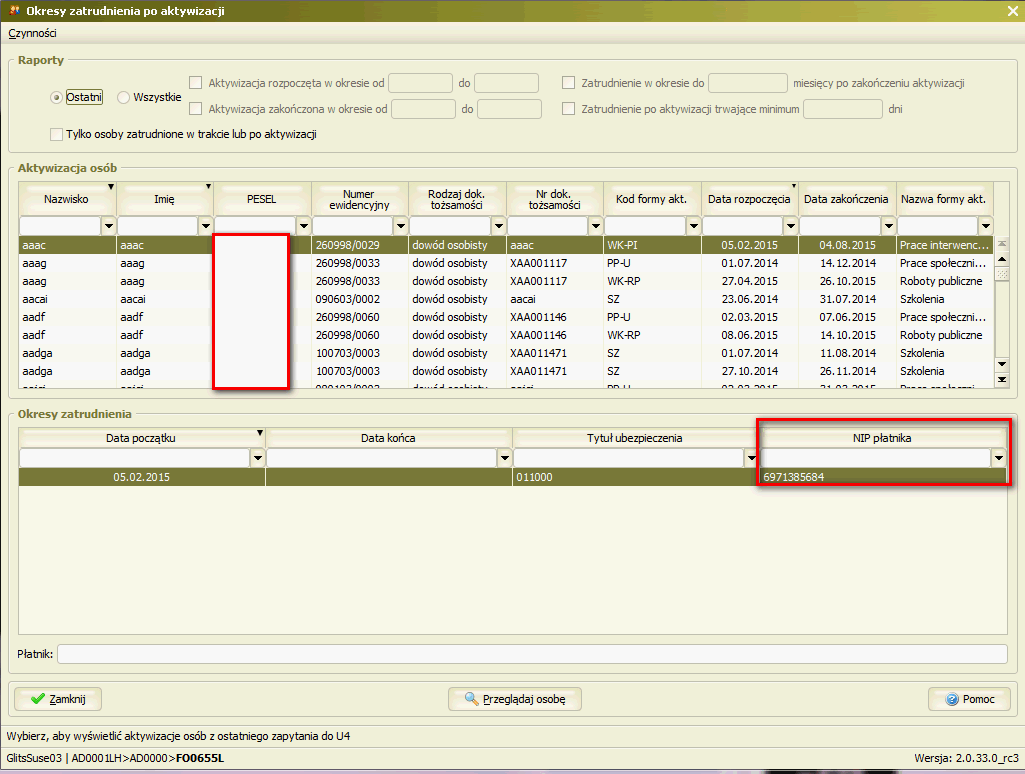Open the Nazwisko column filter dropdown
This screenshot has height=774, width=1025.
click(109, 226)
